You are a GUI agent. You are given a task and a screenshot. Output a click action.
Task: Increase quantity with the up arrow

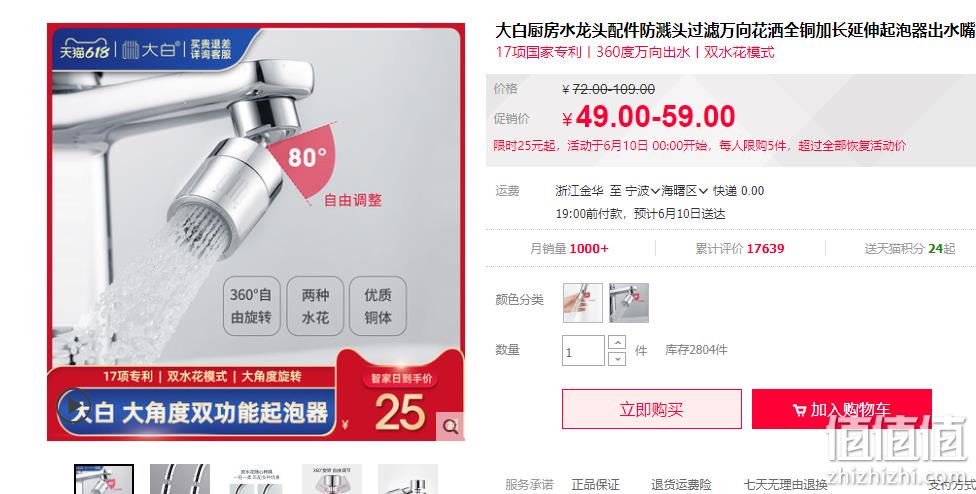(x=617, y=342)
